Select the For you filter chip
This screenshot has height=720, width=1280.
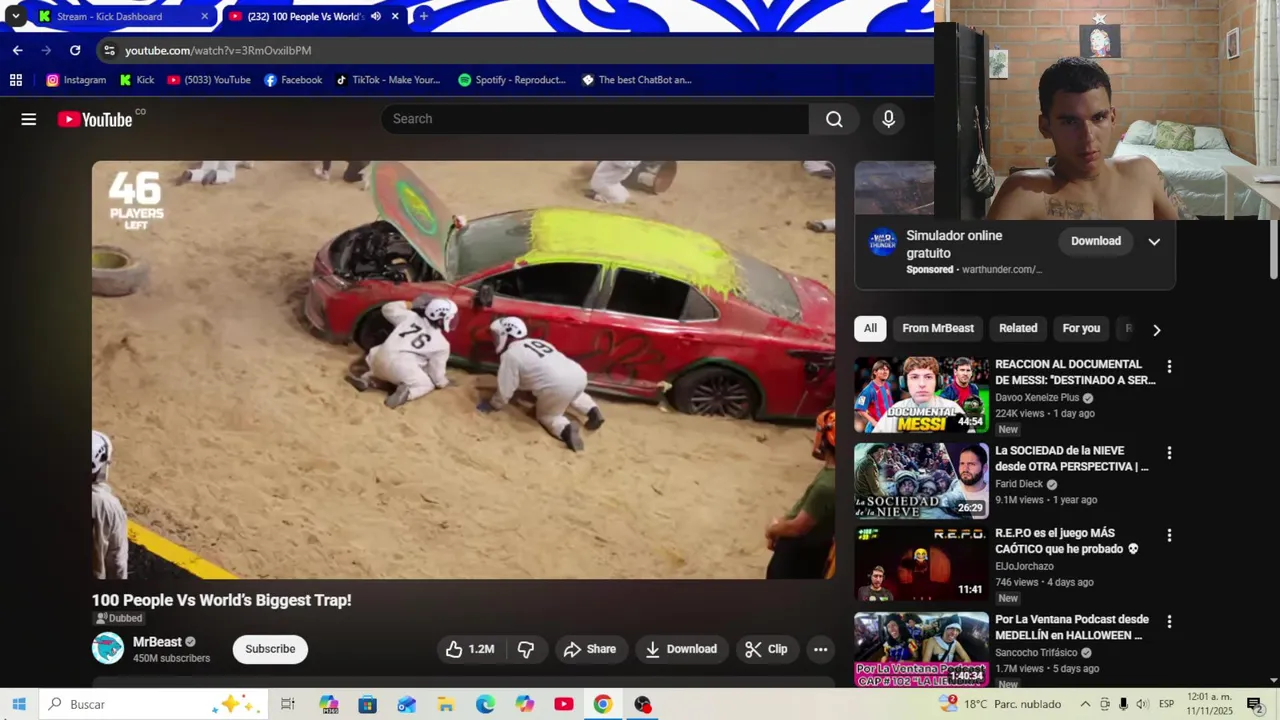tap(1081, 328)
